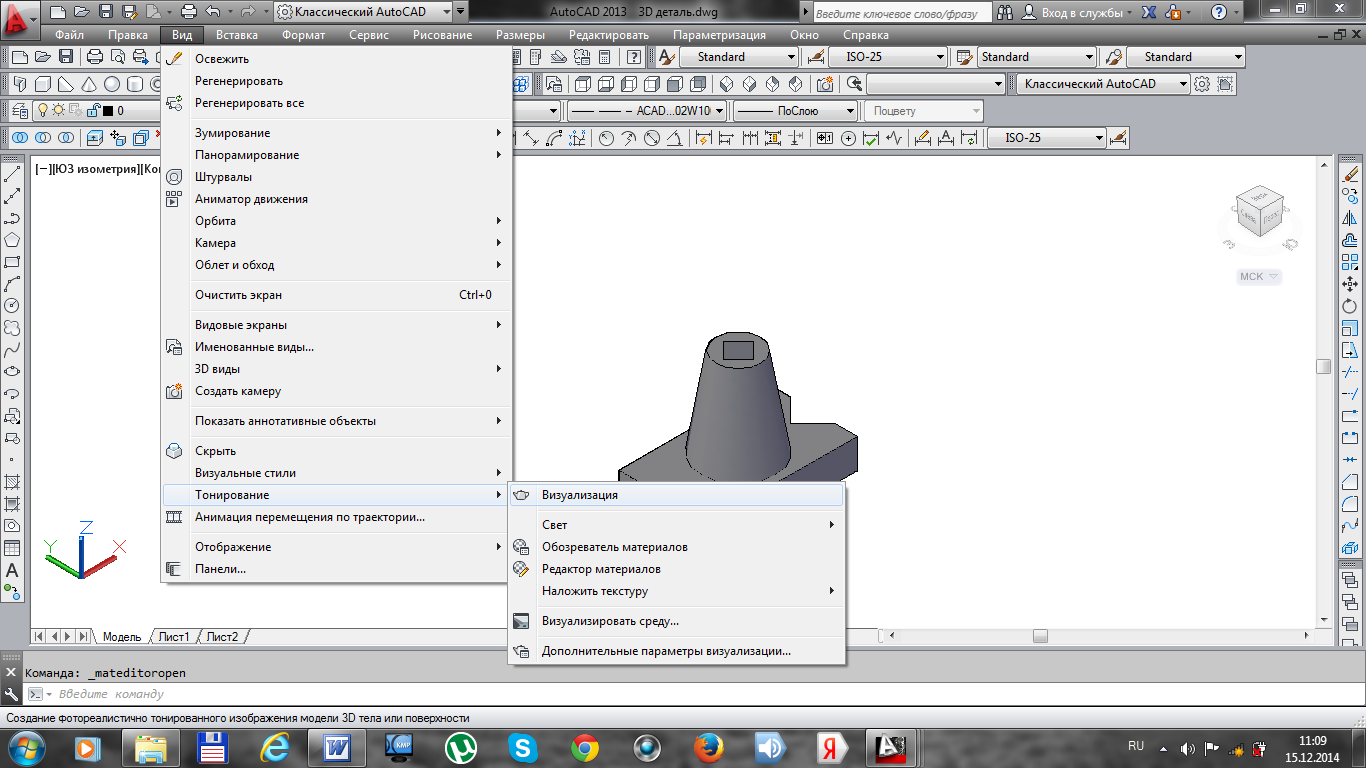Open the Рисование menu
Viewport: 1366px width, 768px height.
(x=442, y=35)
